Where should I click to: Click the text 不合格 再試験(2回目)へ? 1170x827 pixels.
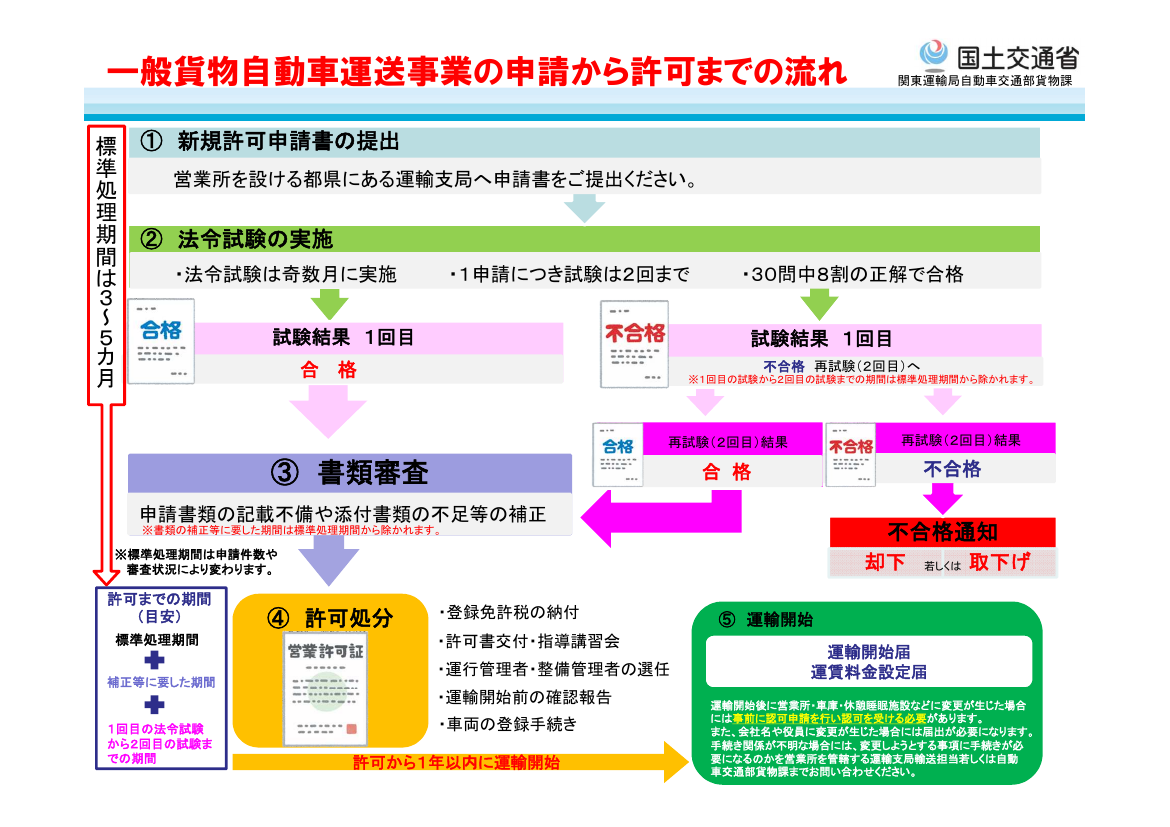click(842, 366)
